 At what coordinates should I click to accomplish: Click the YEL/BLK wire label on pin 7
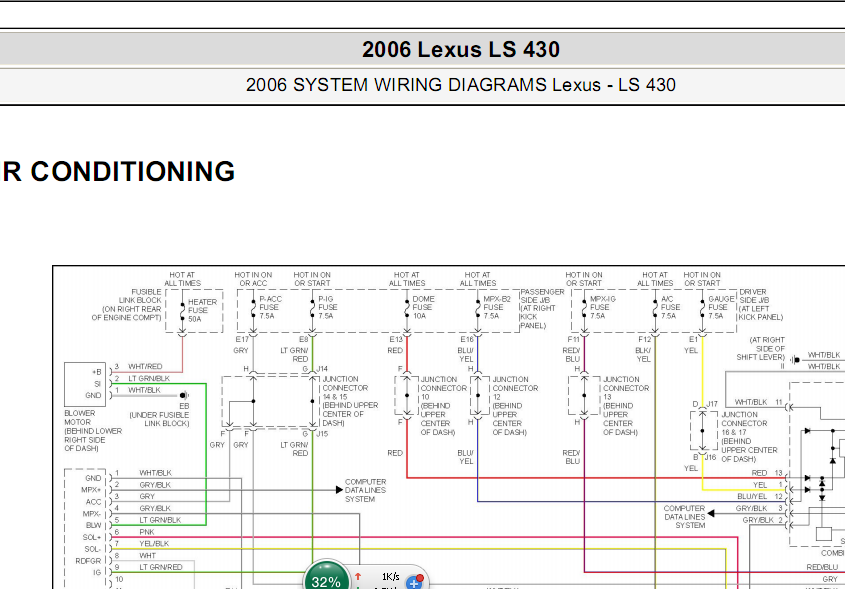pos(154,544)
